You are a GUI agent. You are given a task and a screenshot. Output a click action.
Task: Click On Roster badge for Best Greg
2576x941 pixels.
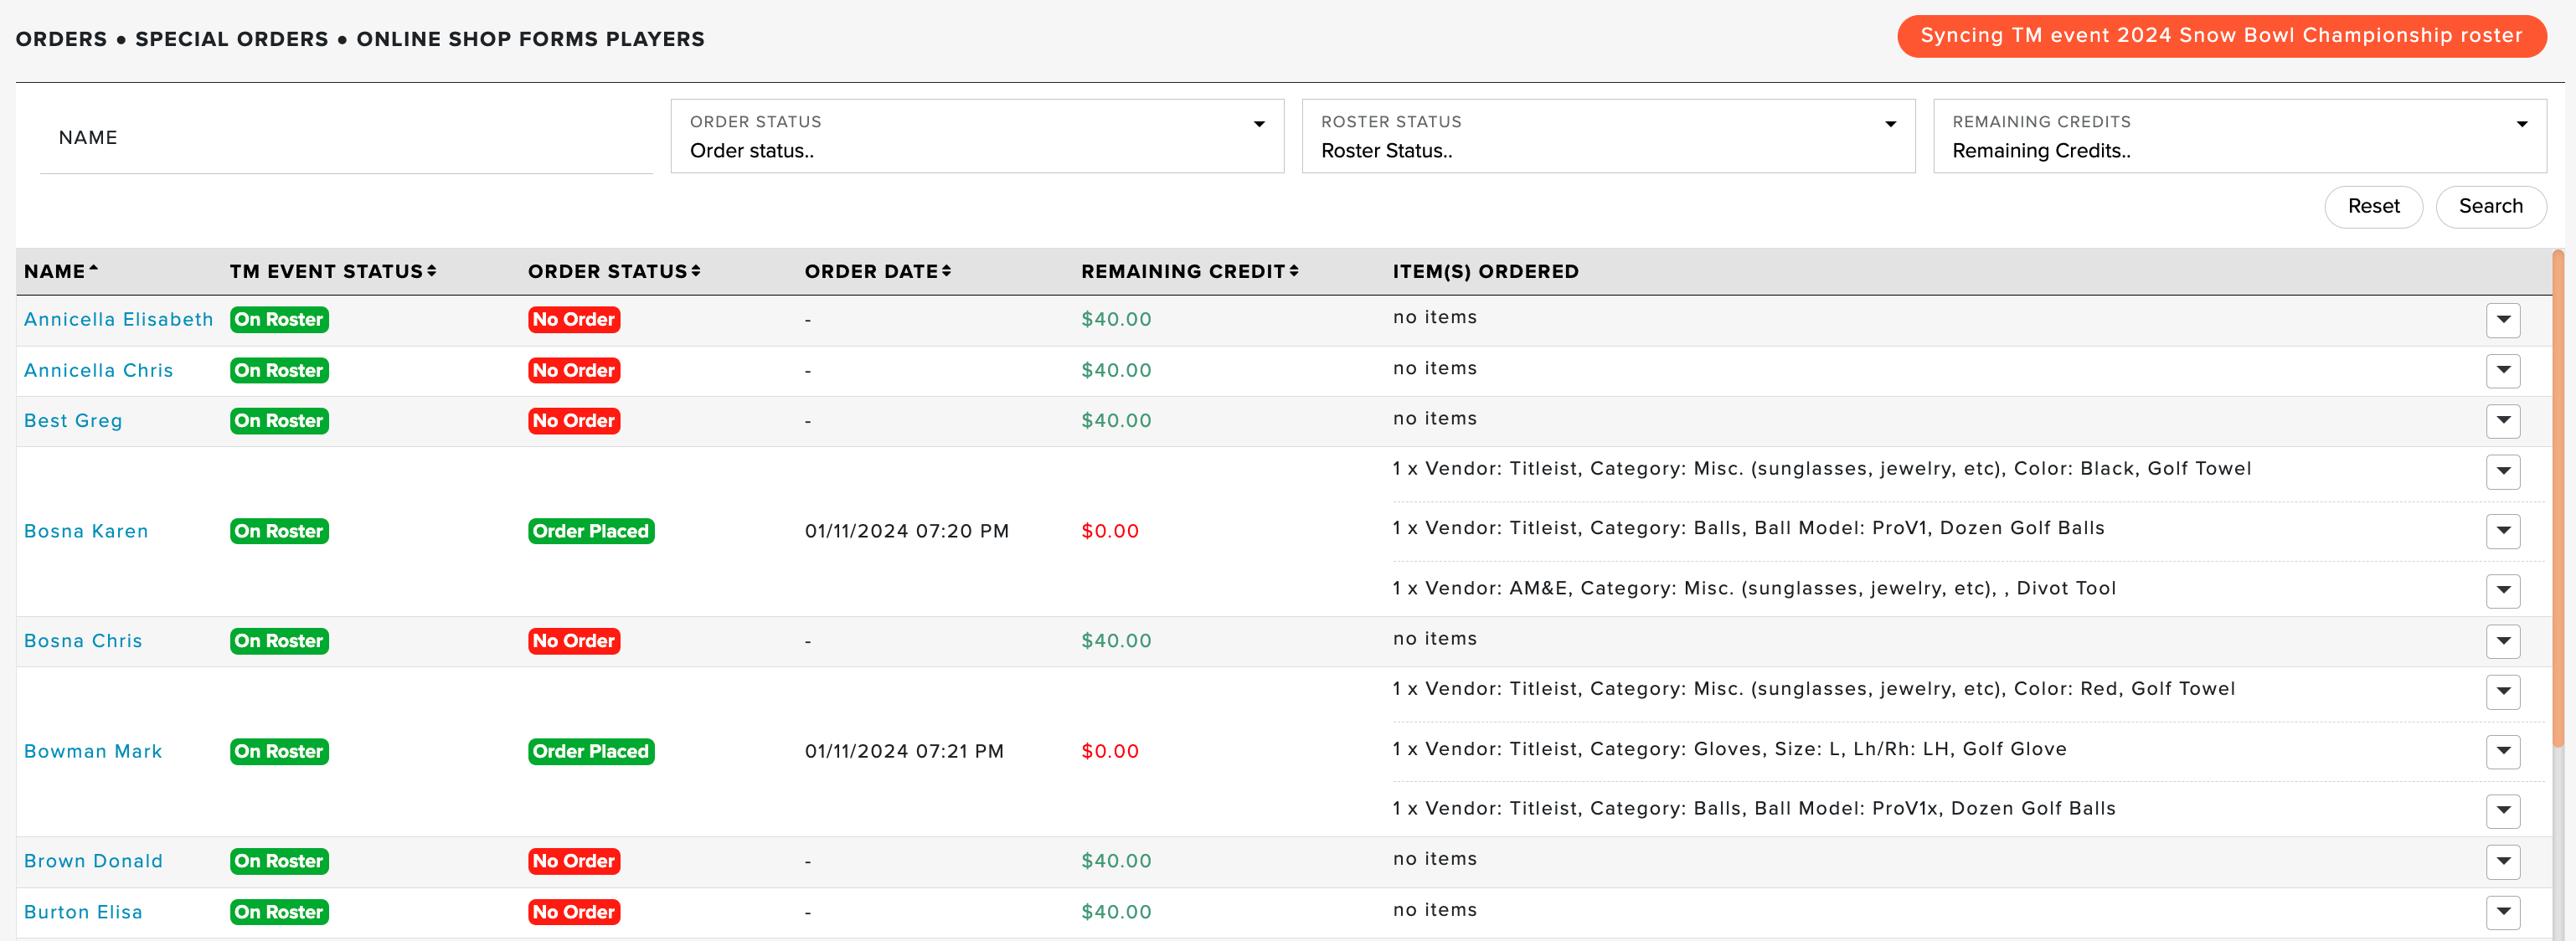coord(279,421)
